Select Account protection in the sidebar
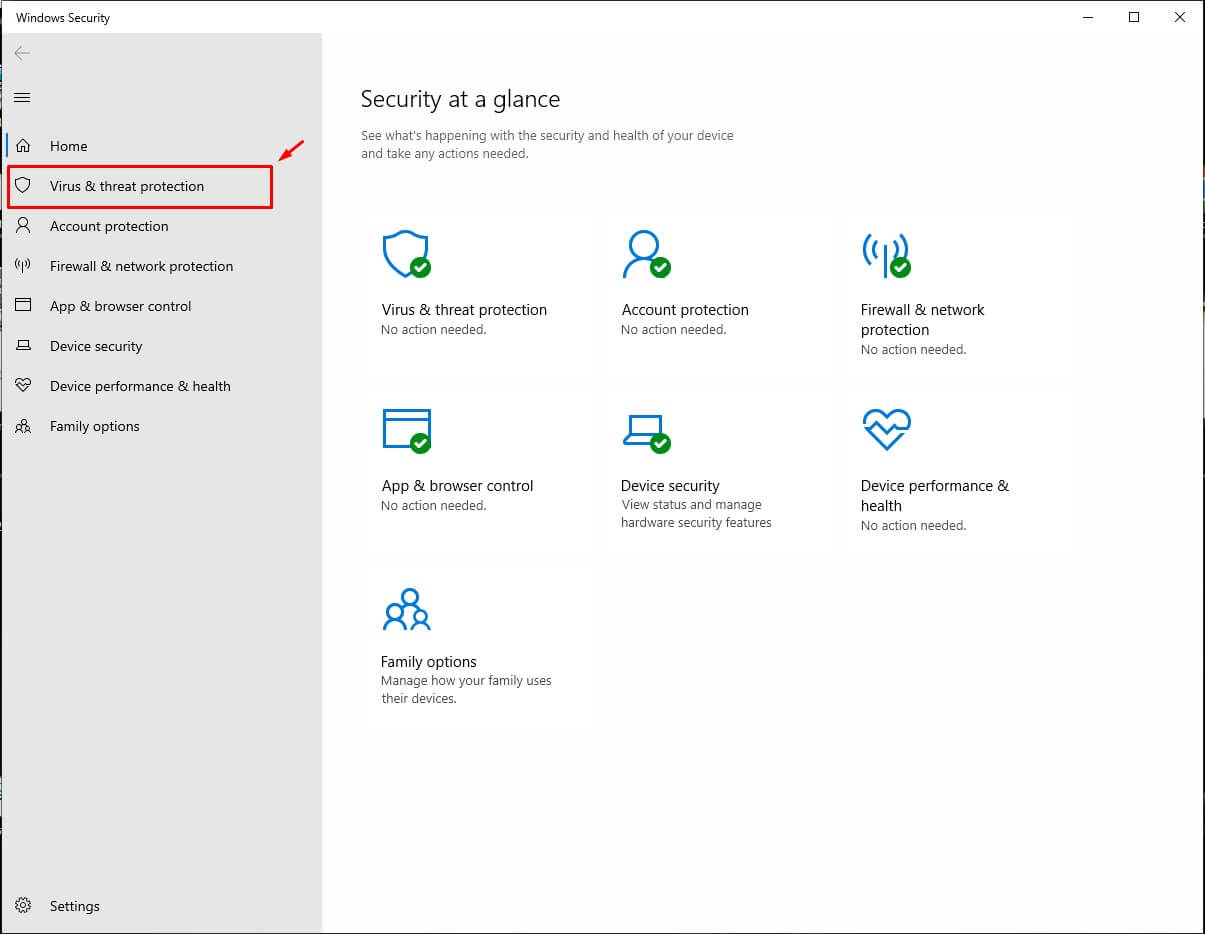Viewport: 1205px width, 934px height. click(x=109, y=226)
